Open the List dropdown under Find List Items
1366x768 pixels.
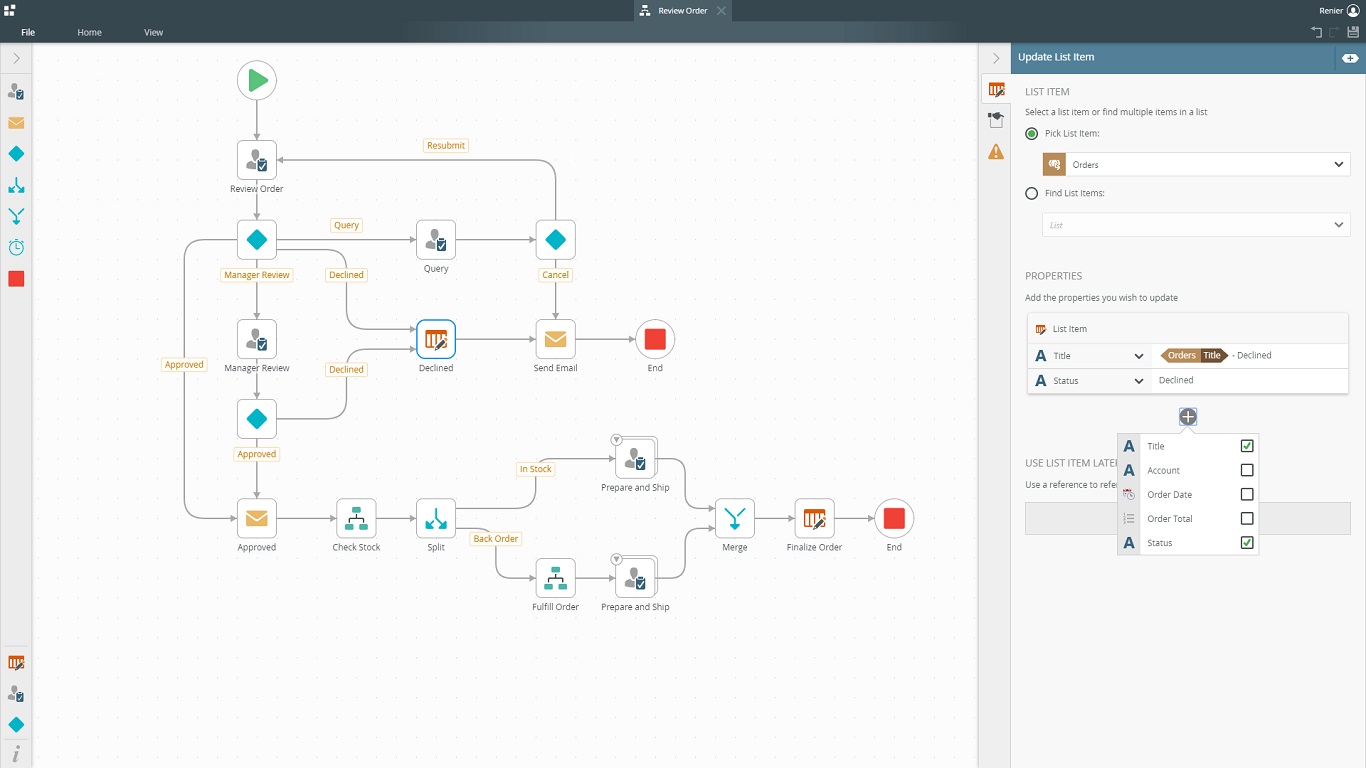pyautogui.click(x=1196, y=225)
